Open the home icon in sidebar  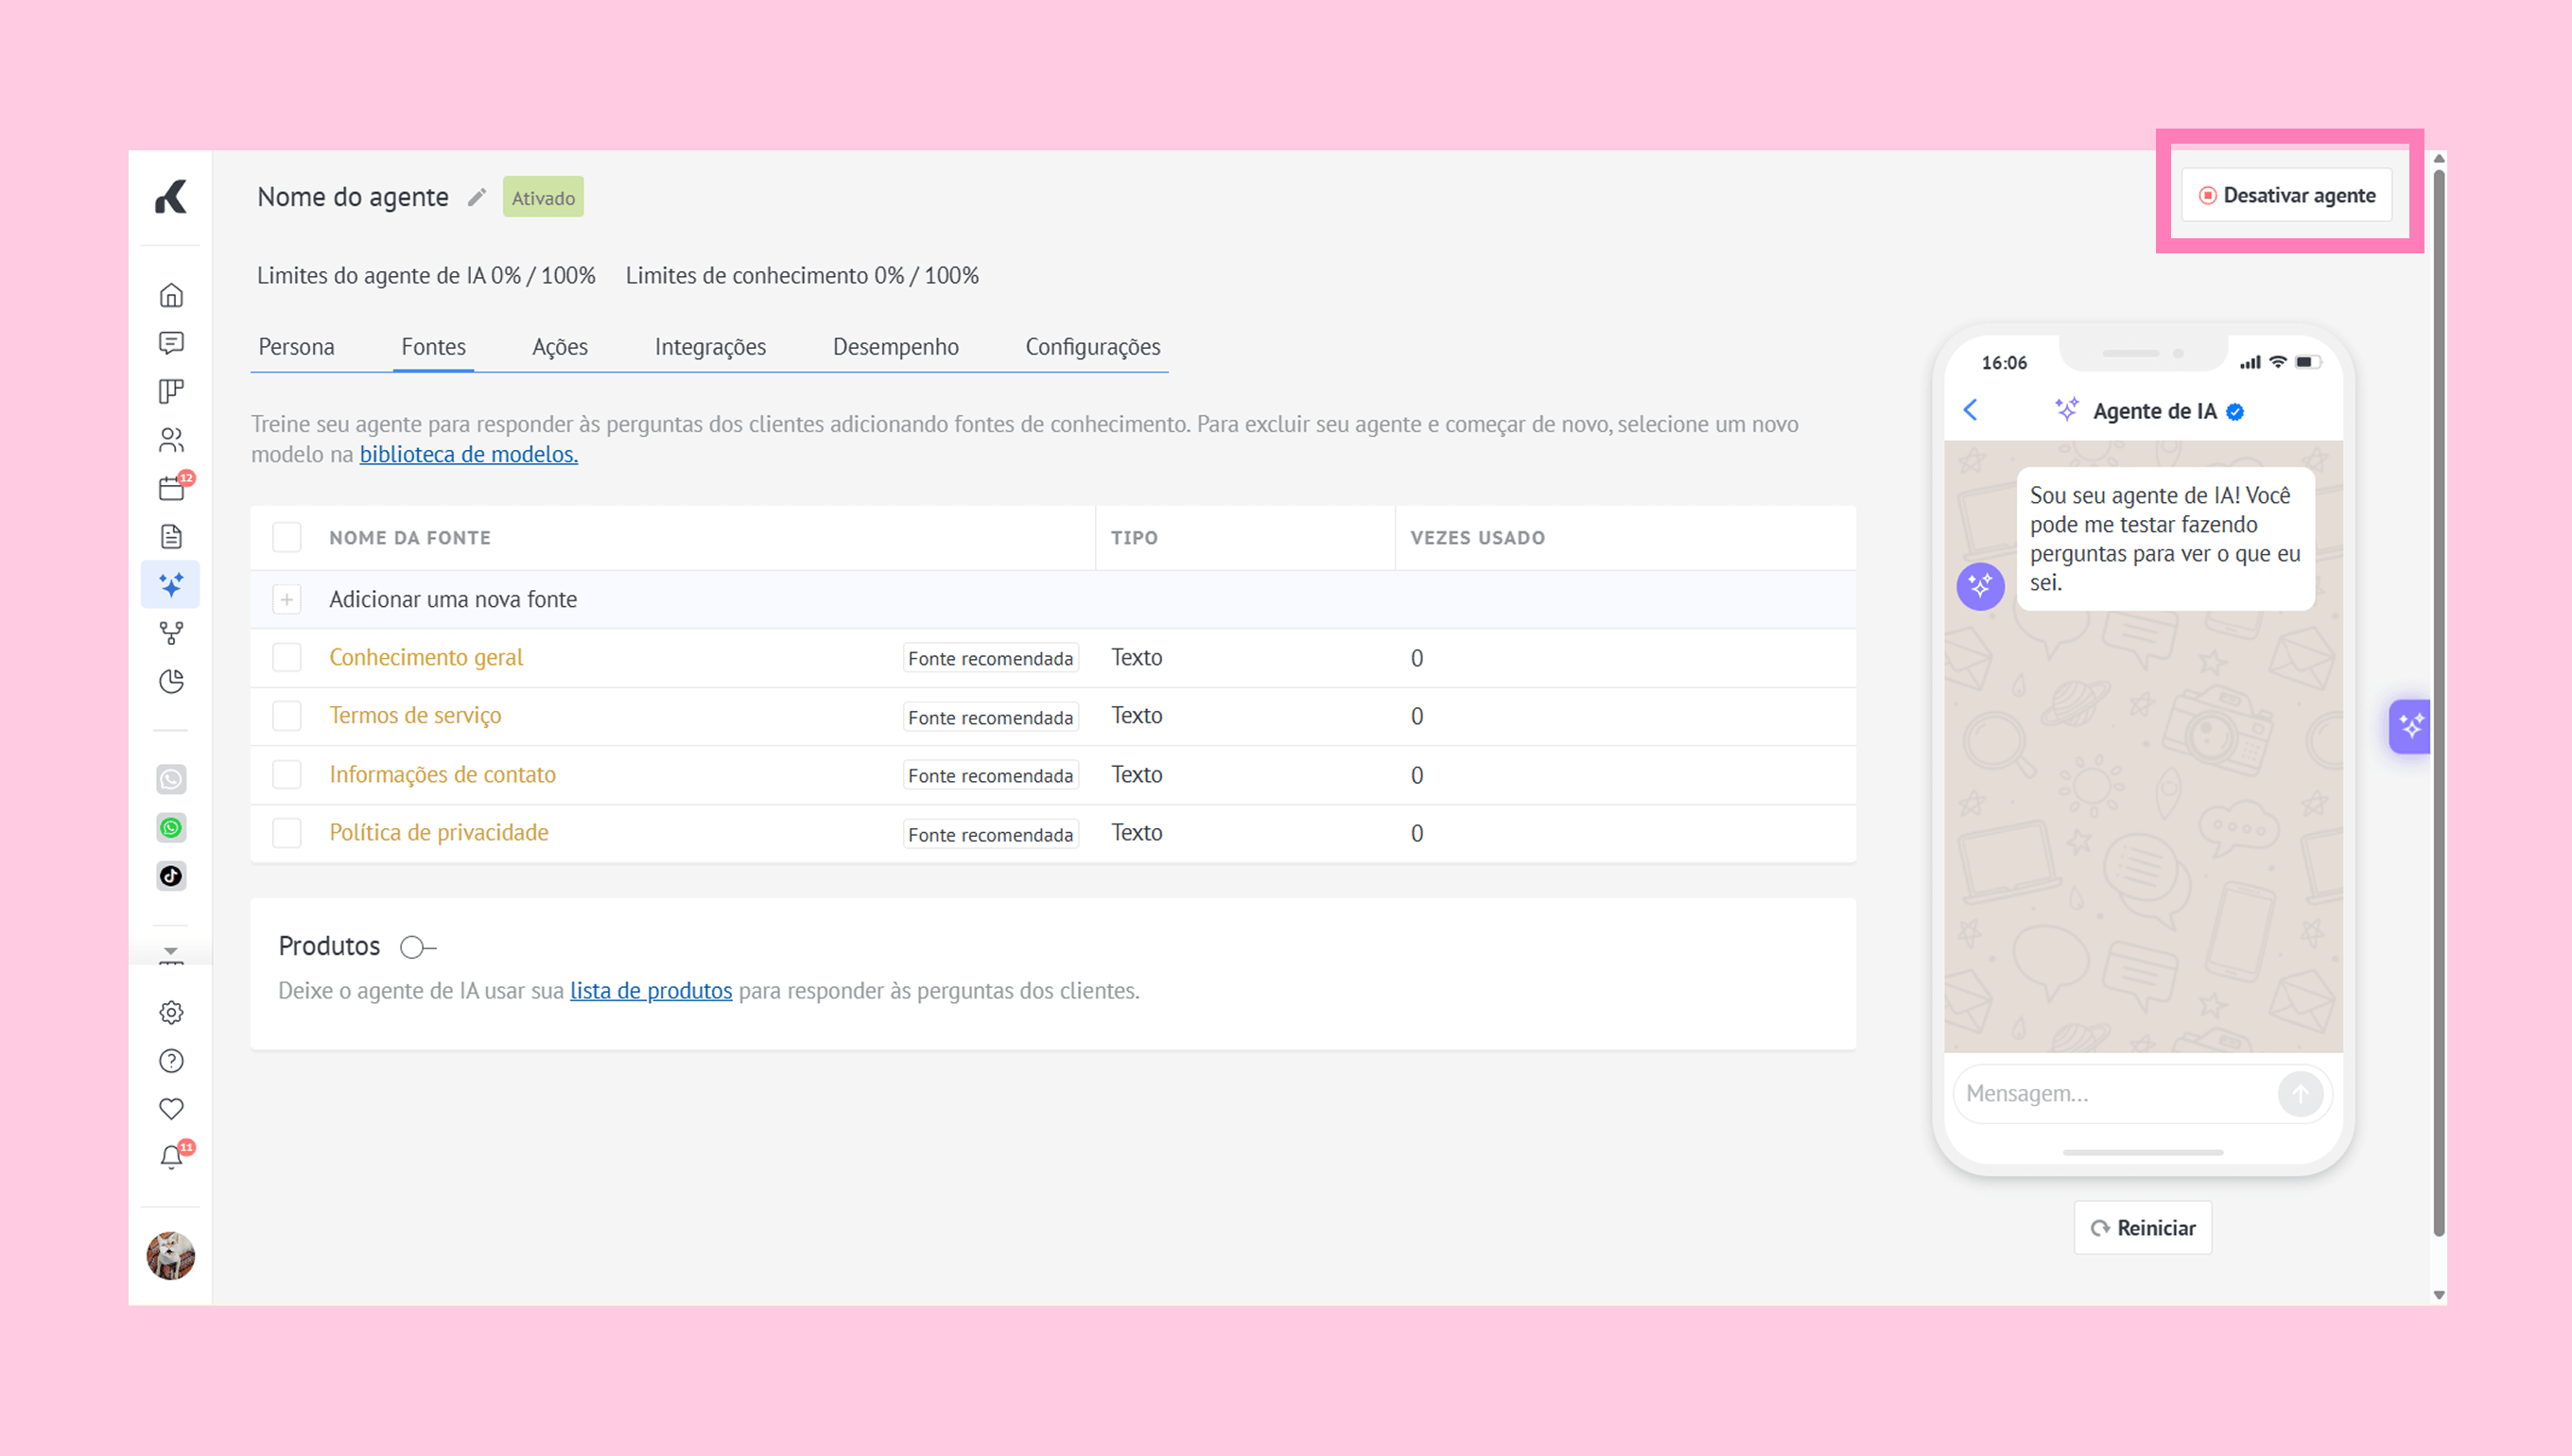[x=171, y=295]
